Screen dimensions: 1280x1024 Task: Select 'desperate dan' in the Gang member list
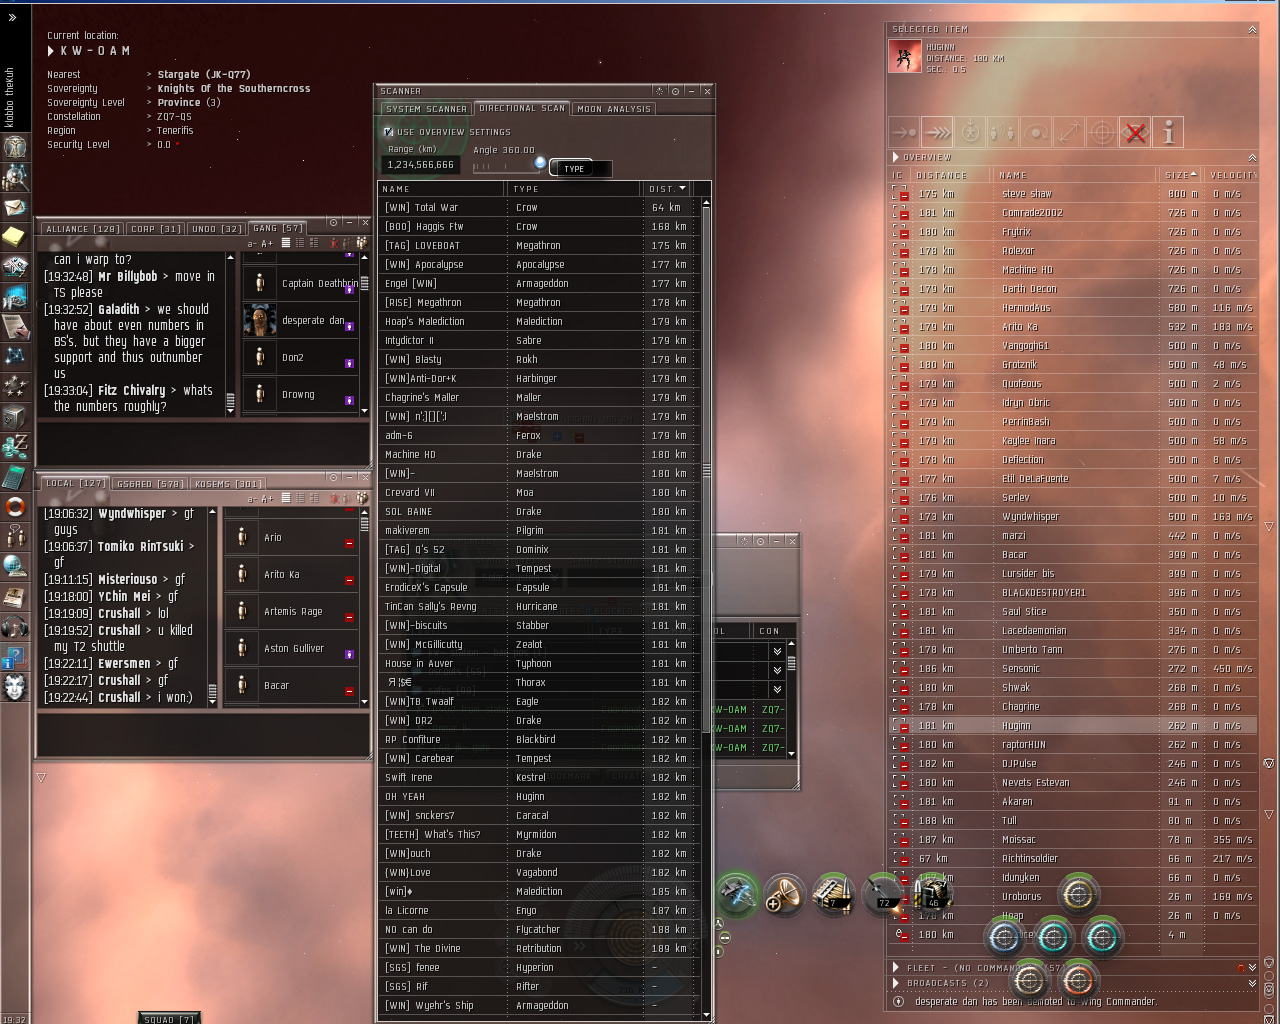click(x=299, y=321)
